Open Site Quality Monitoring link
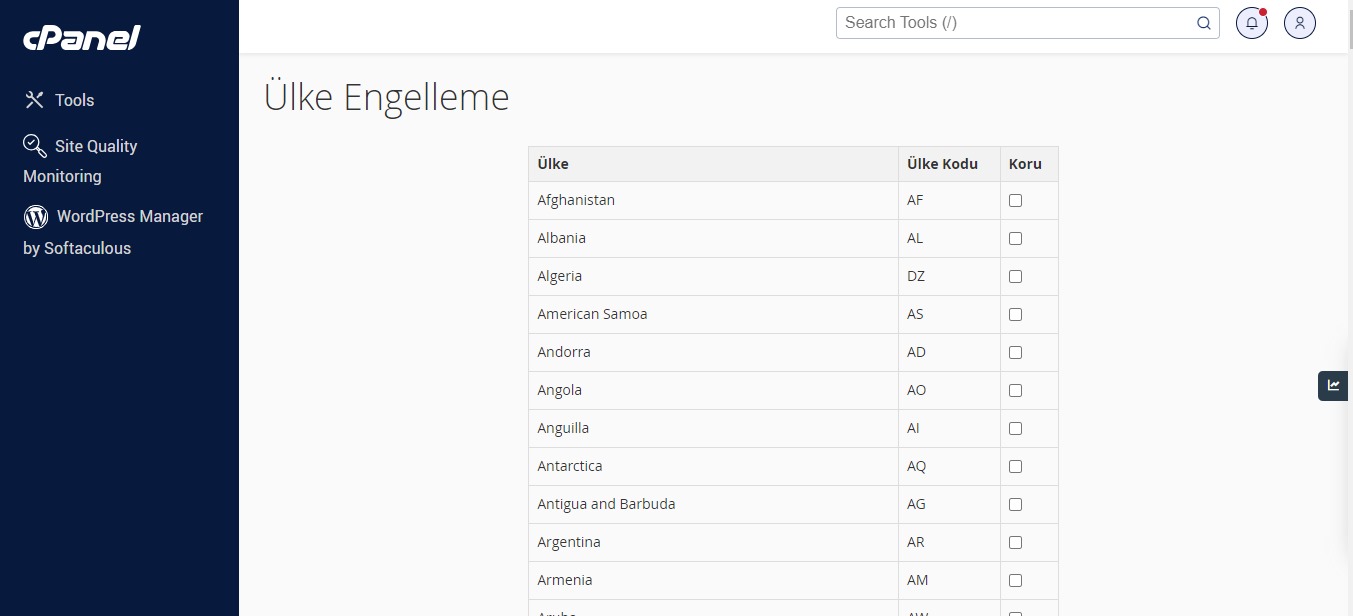The image size is (1353, 616). click(80, 161)
